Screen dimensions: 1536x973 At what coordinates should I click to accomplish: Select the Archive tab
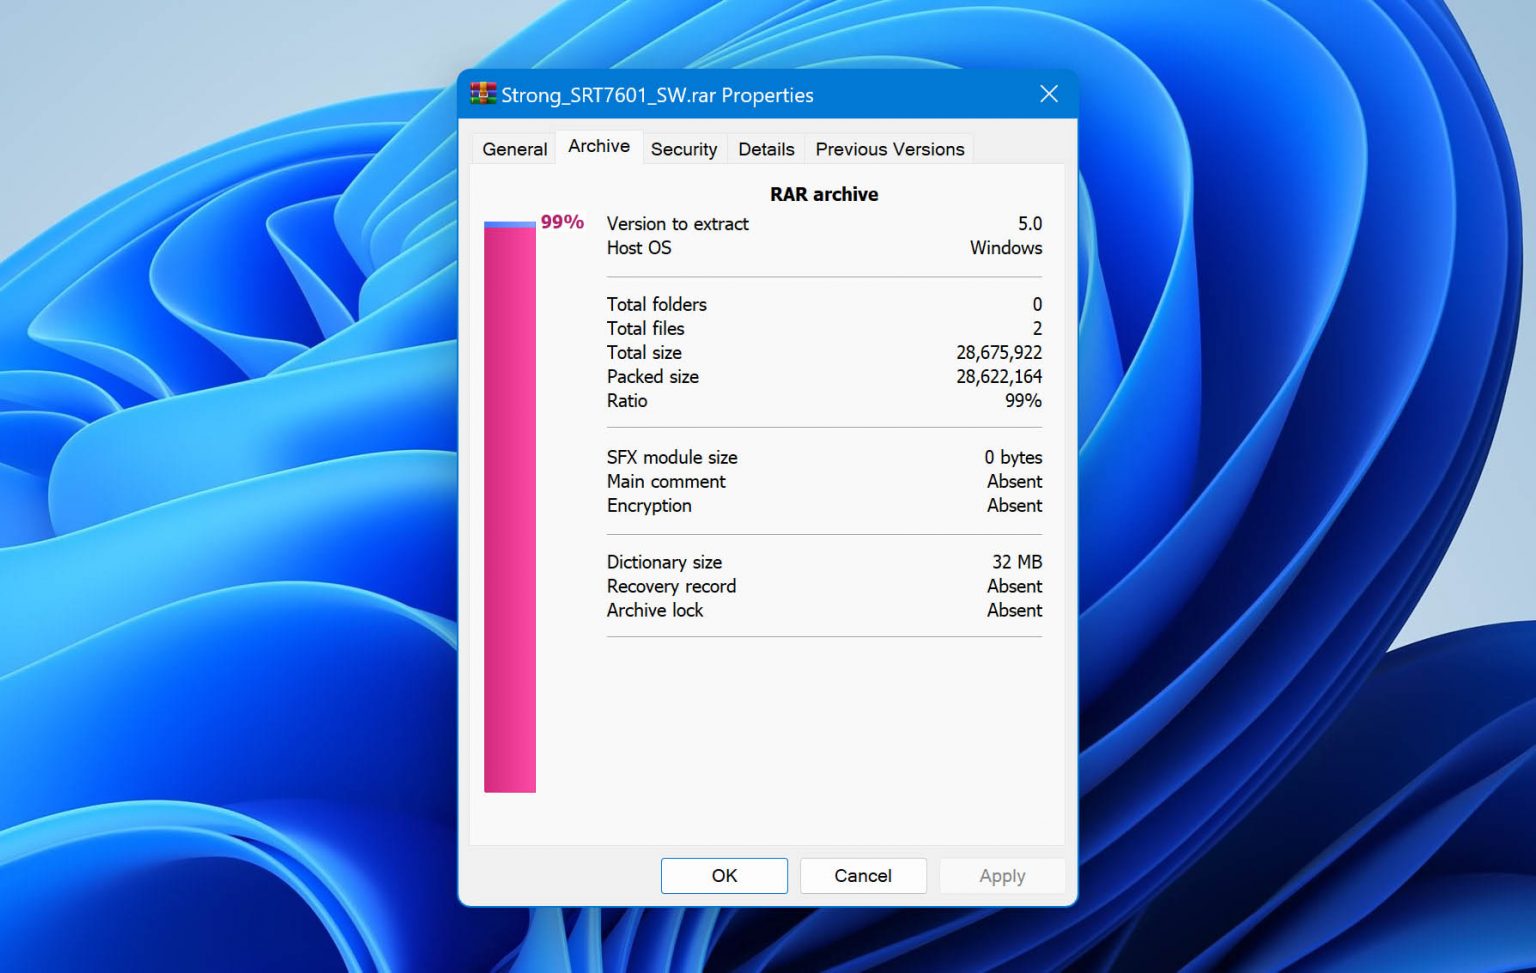(597, 145)
